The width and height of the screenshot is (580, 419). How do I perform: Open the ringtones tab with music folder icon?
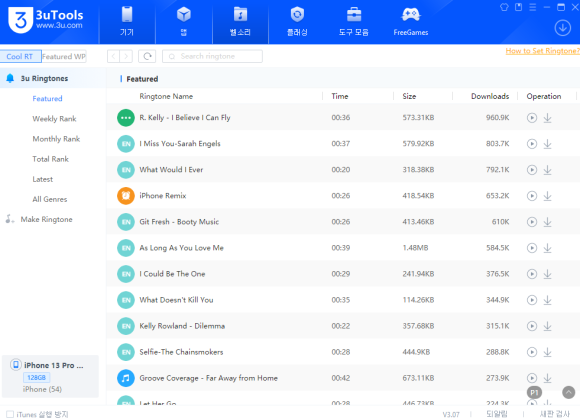click(240, 22)
